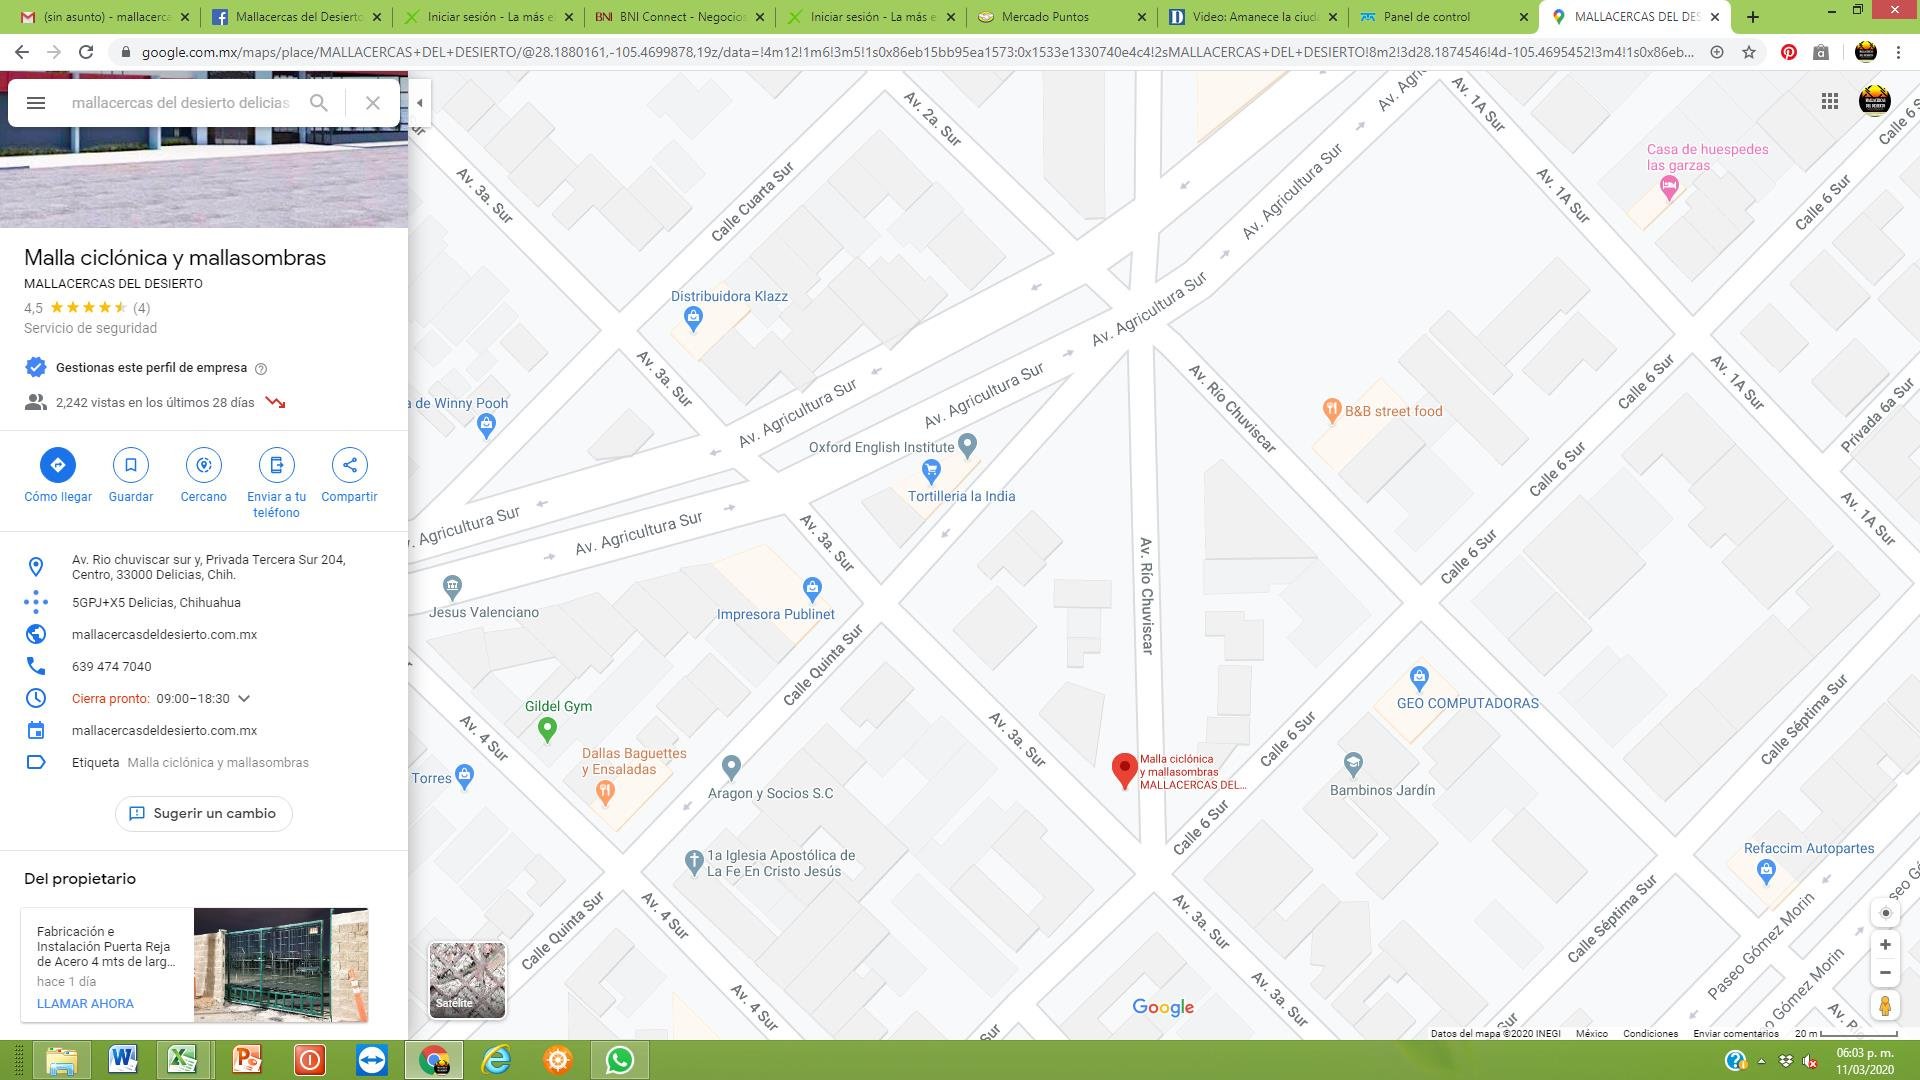Viewport: 1920px width, 1080px height.
Task: Show my location on map
Action: (1886, 913)
